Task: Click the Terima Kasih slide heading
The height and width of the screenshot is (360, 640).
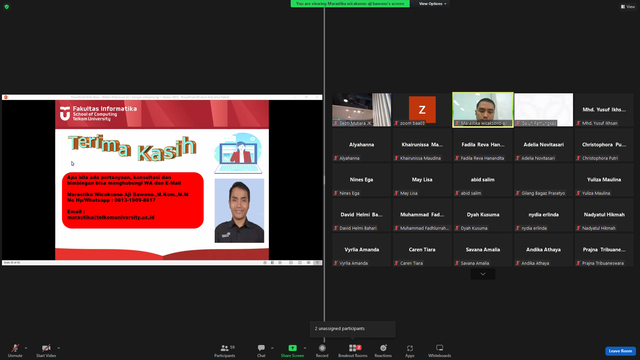Action: [x=132, y=148]
